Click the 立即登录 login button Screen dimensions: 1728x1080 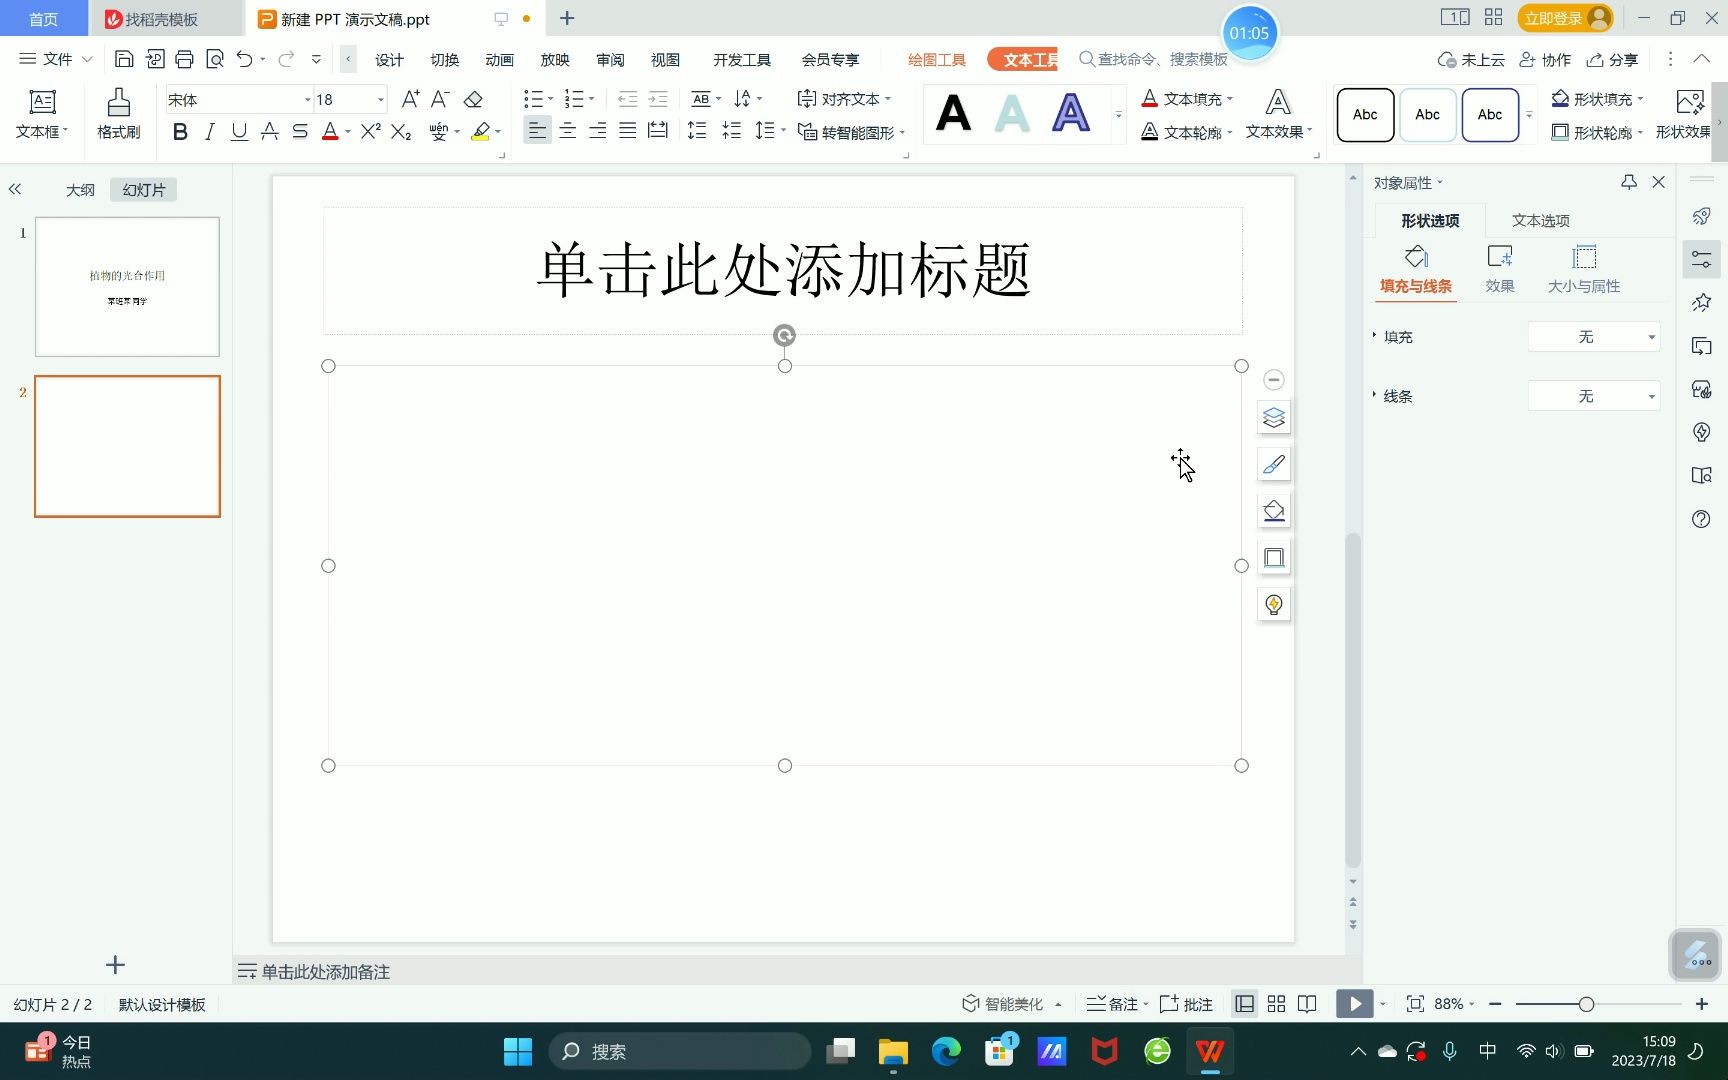coord(1565,18)
